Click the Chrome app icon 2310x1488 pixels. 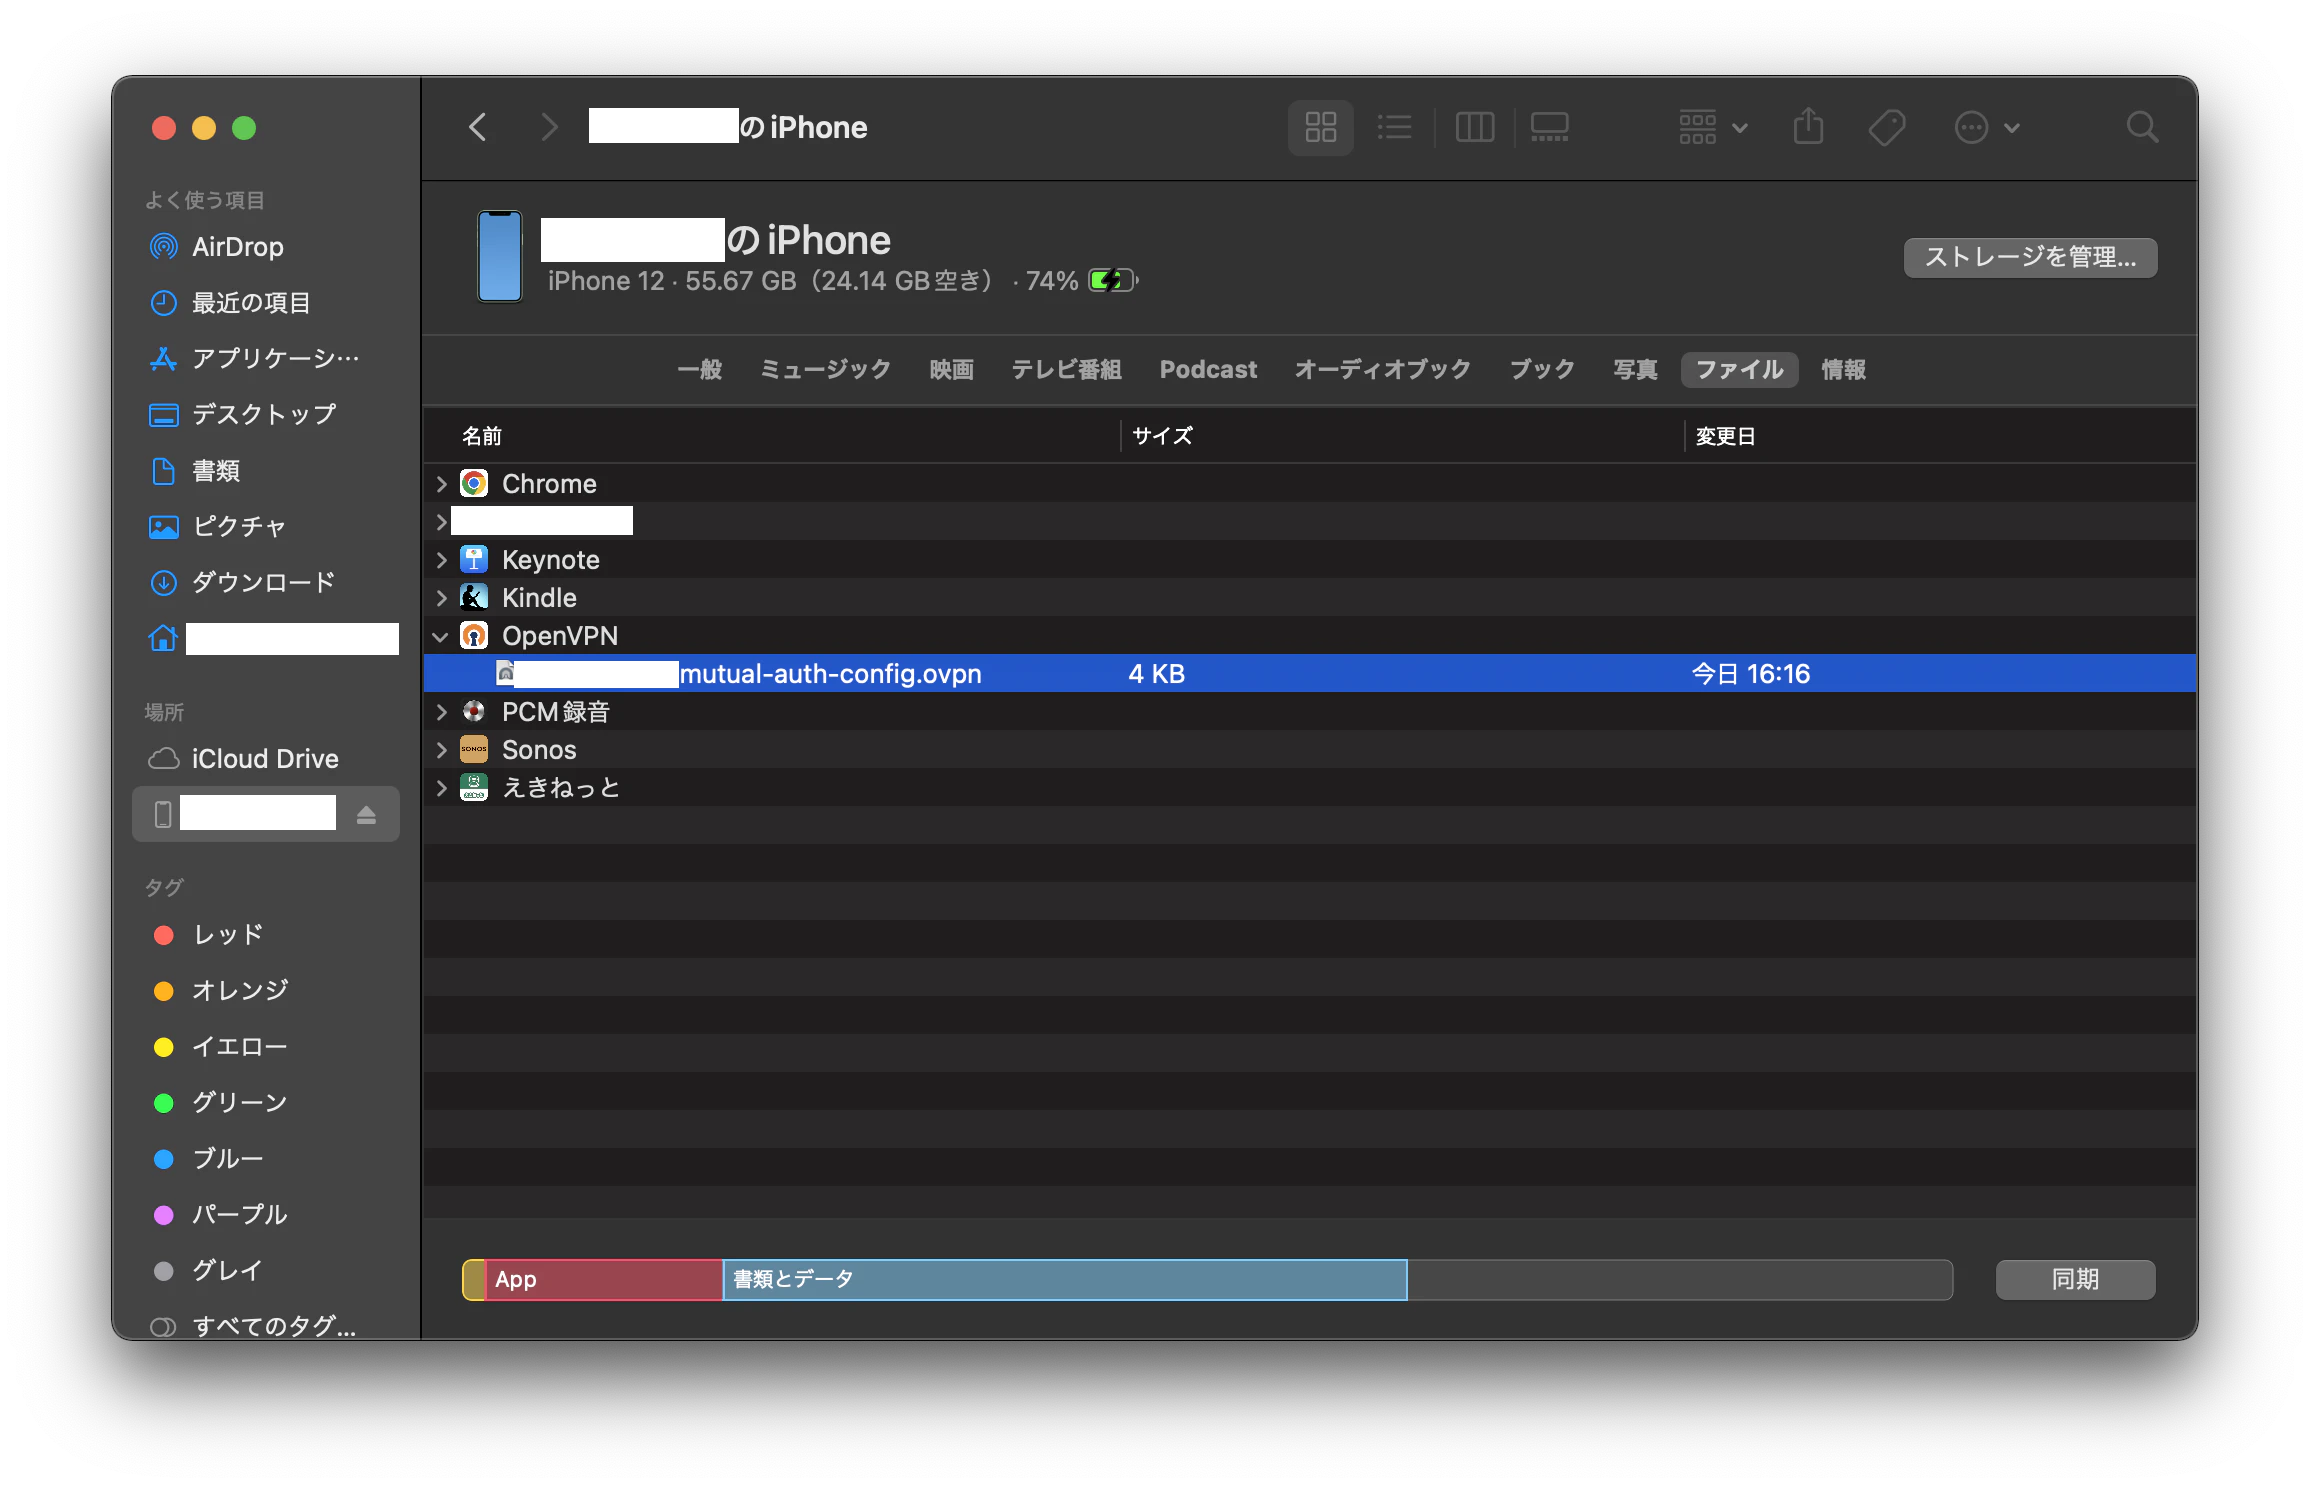474,484
